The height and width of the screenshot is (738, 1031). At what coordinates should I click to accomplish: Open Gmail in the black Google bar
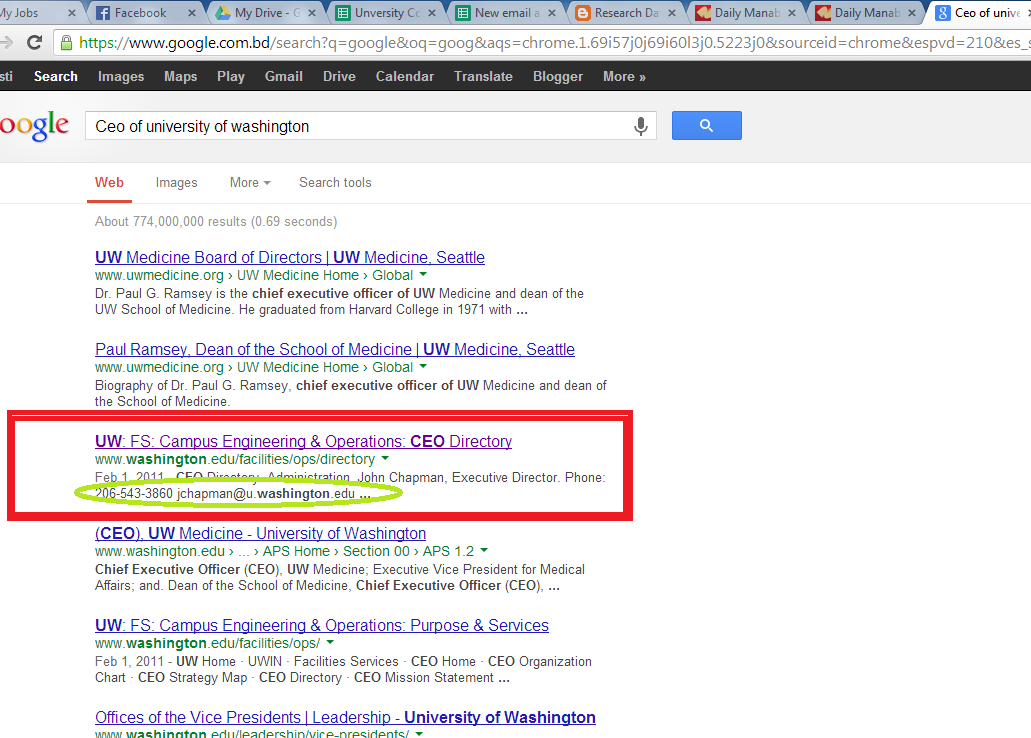pos(283,76)
